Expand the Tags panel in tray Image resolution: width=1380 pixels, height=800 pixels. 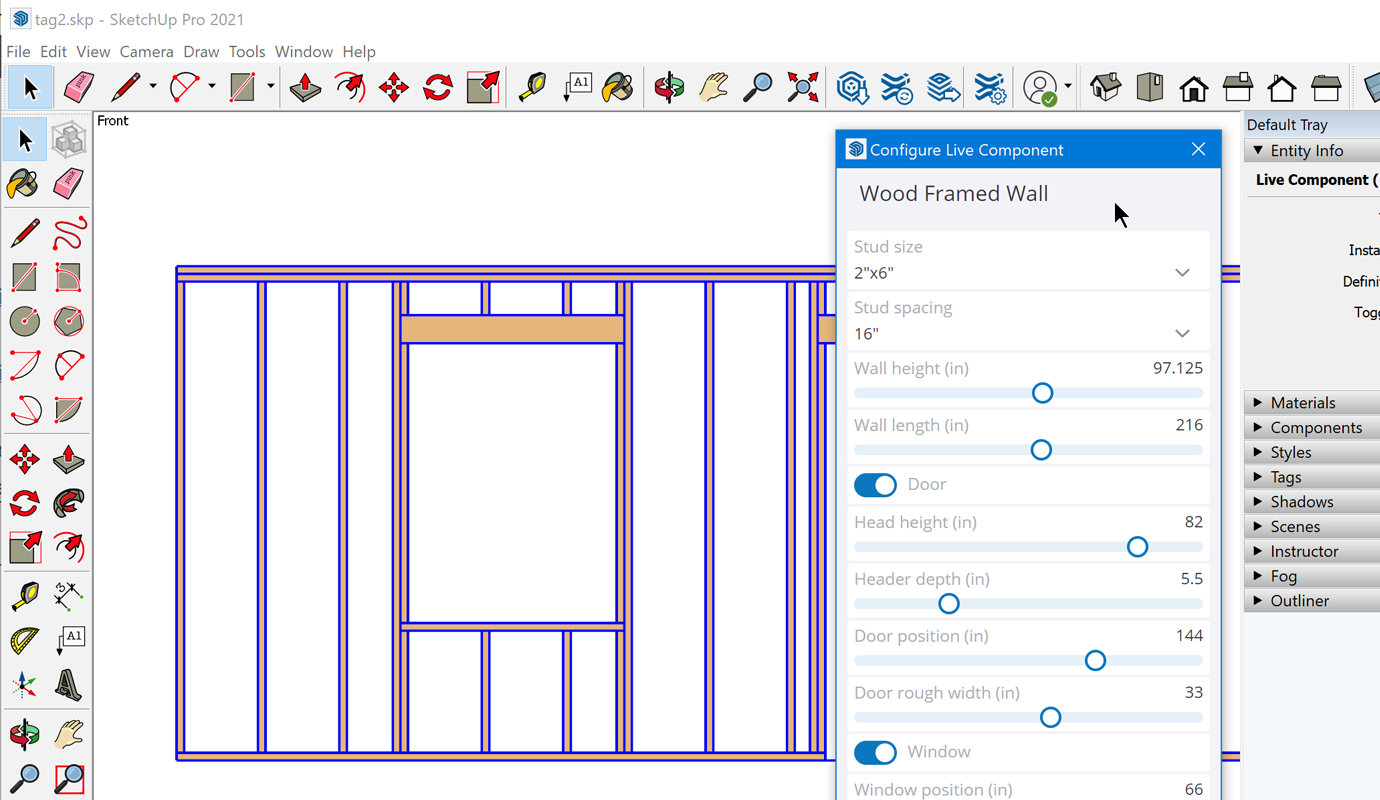1285,477
